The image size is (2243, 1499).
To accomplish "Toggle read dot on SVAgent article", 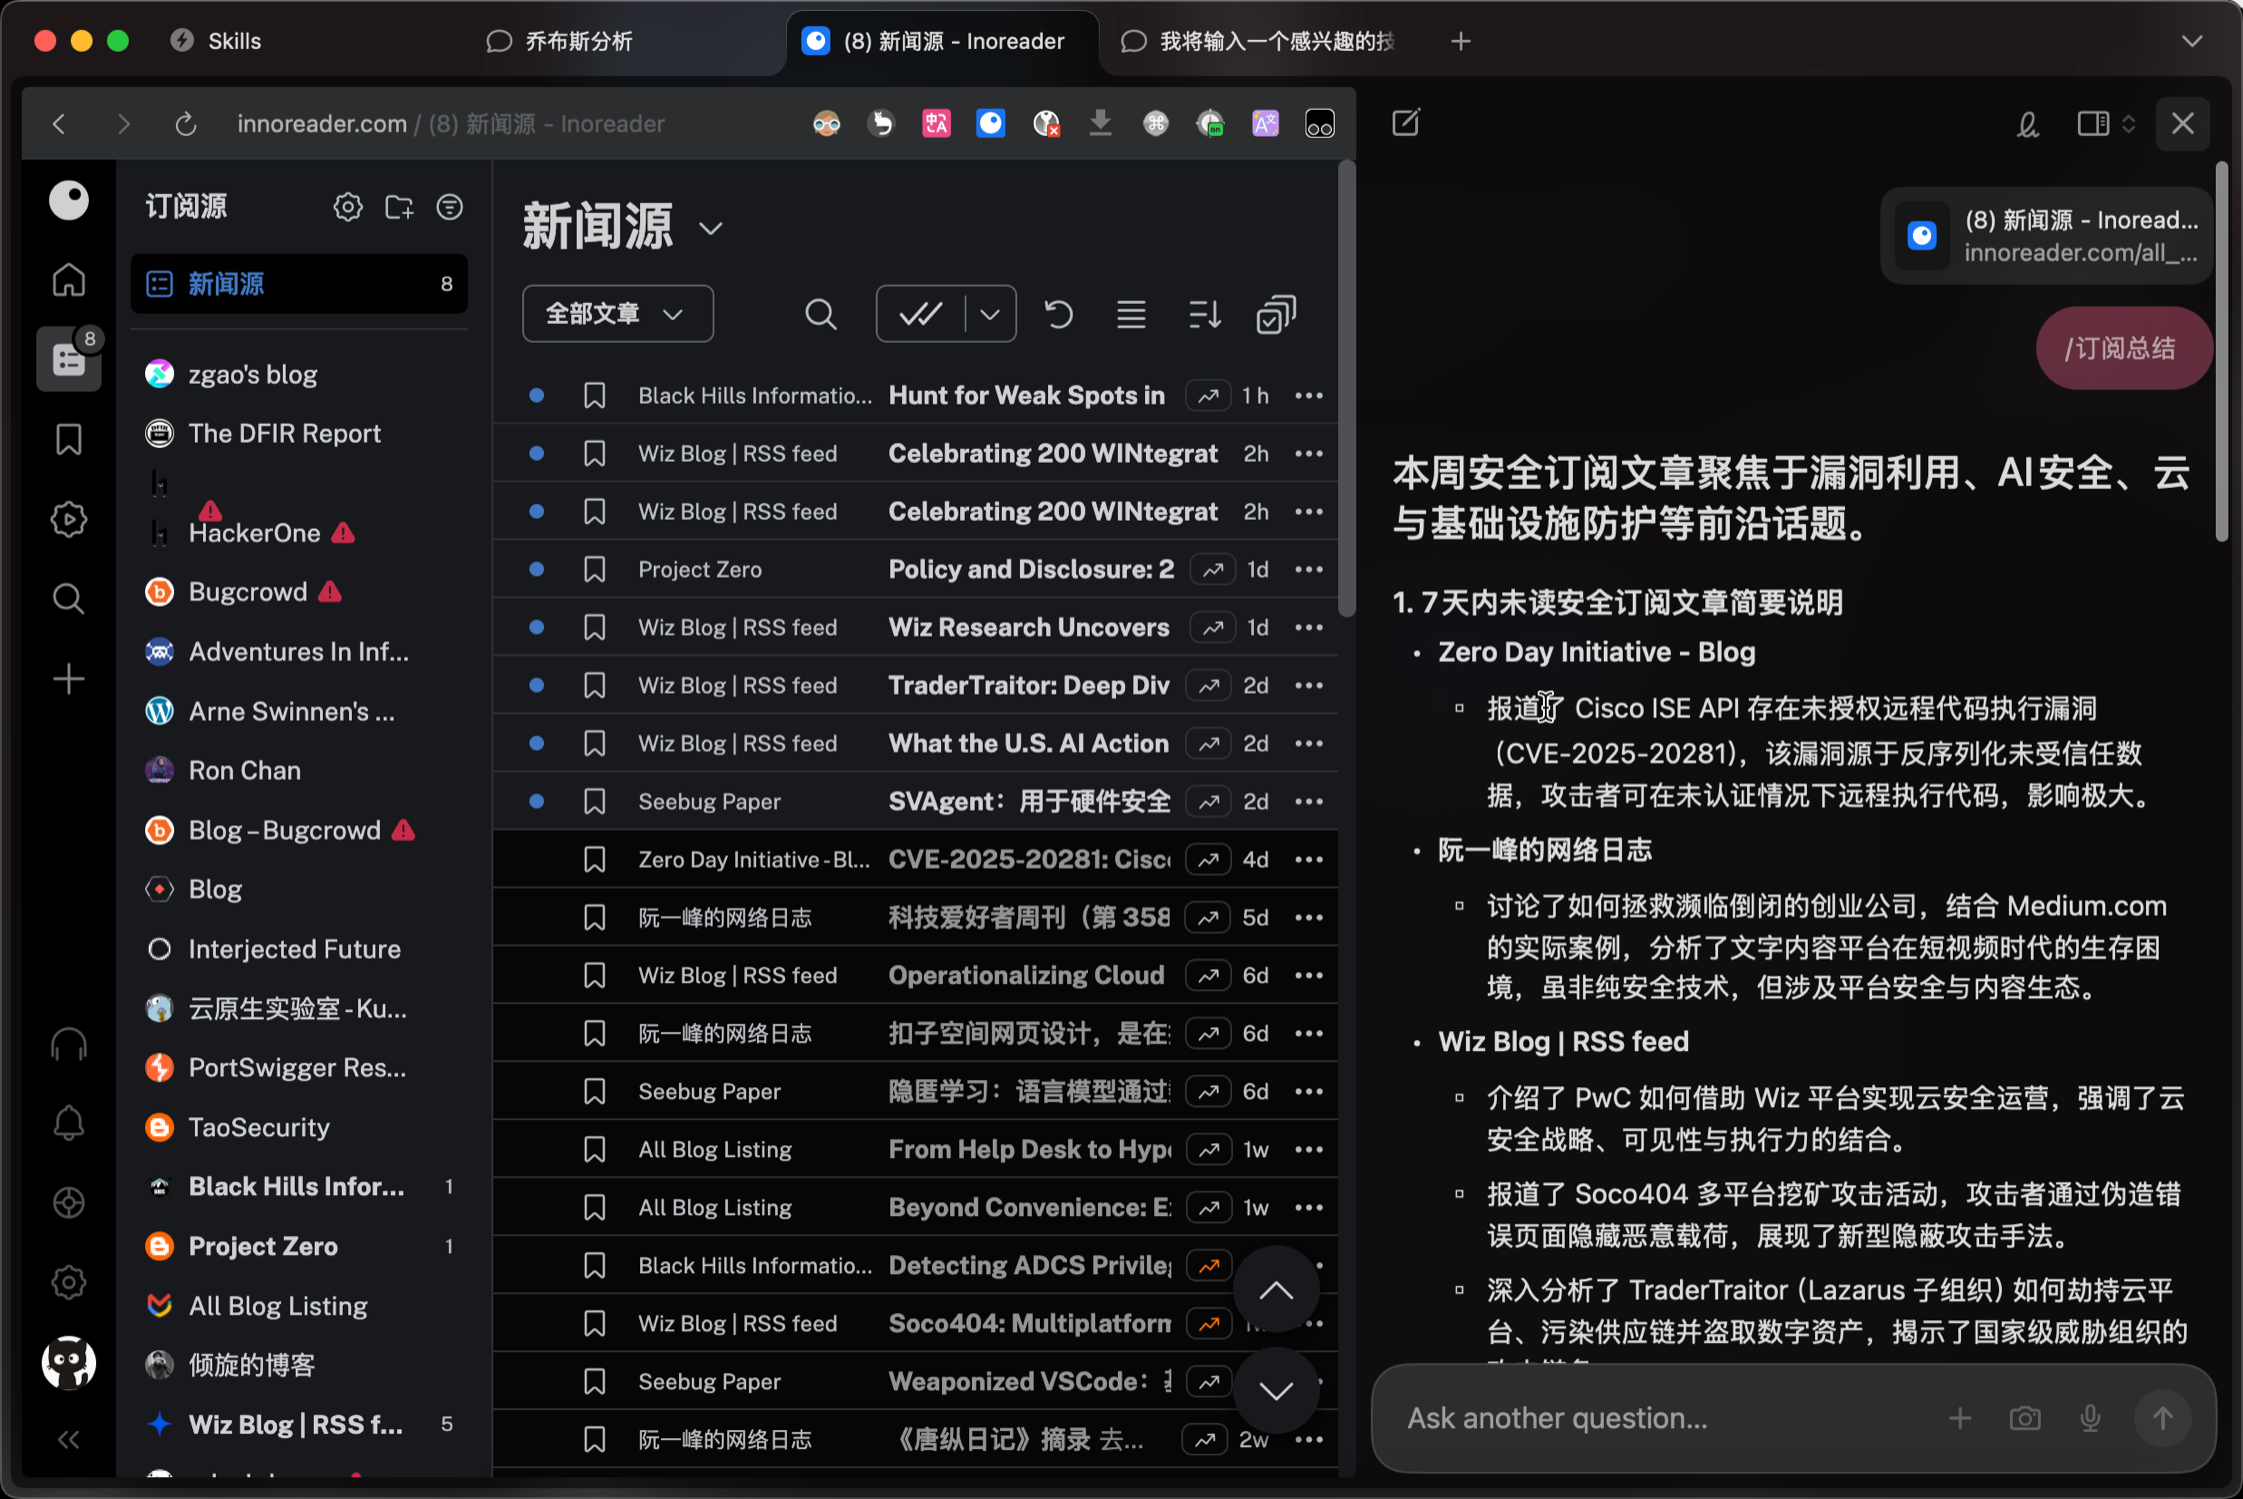I will point(537,802).
